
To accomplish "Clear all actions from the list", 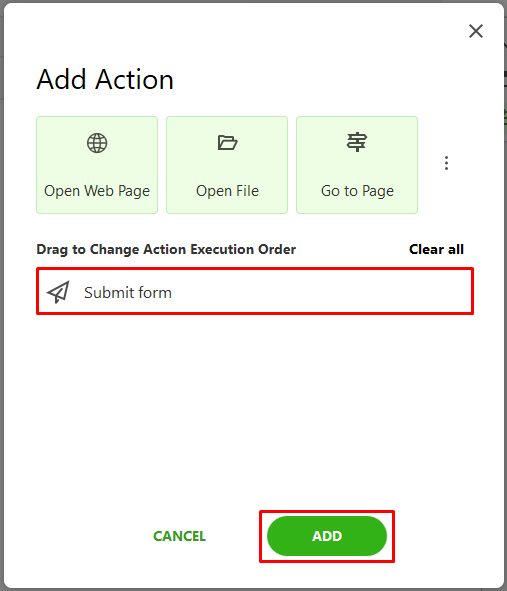I will point(436,249).
